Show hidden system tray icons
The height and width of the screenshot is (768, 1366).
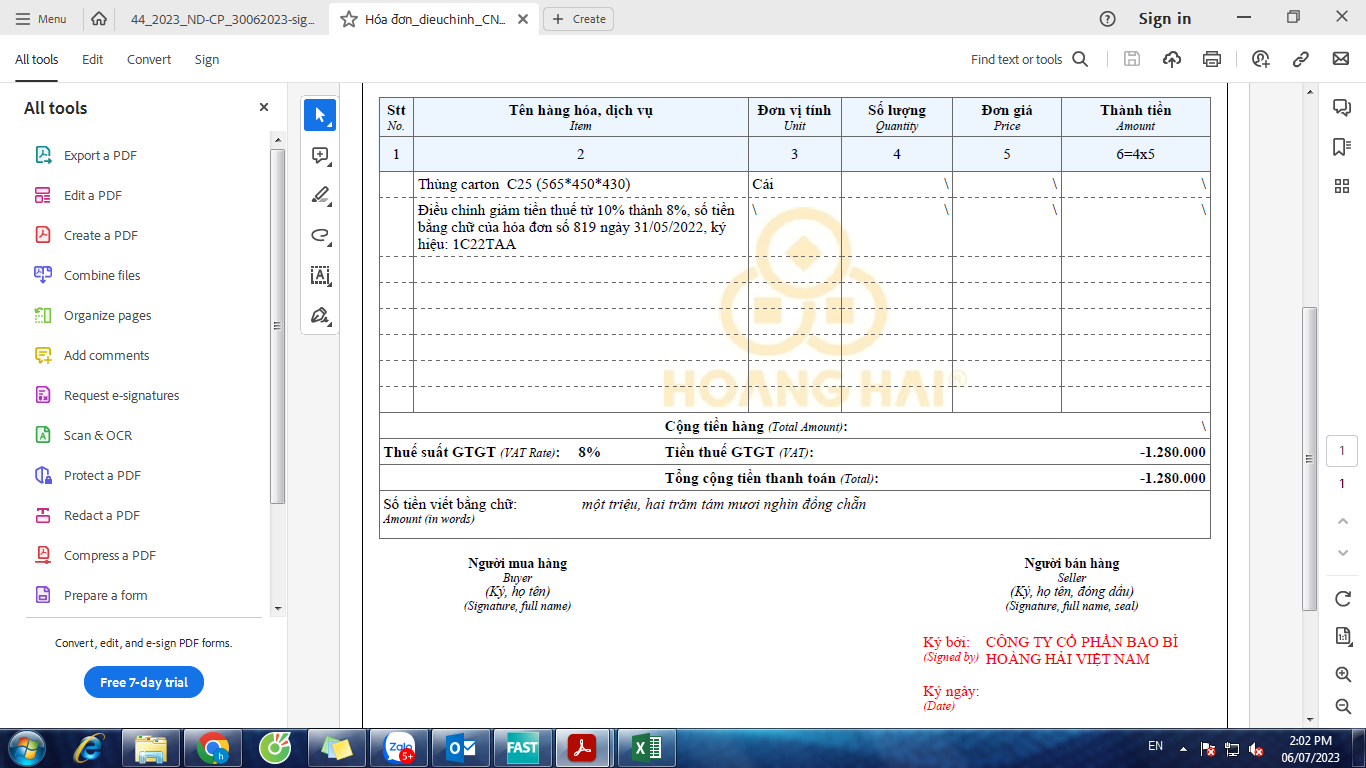1184,748
